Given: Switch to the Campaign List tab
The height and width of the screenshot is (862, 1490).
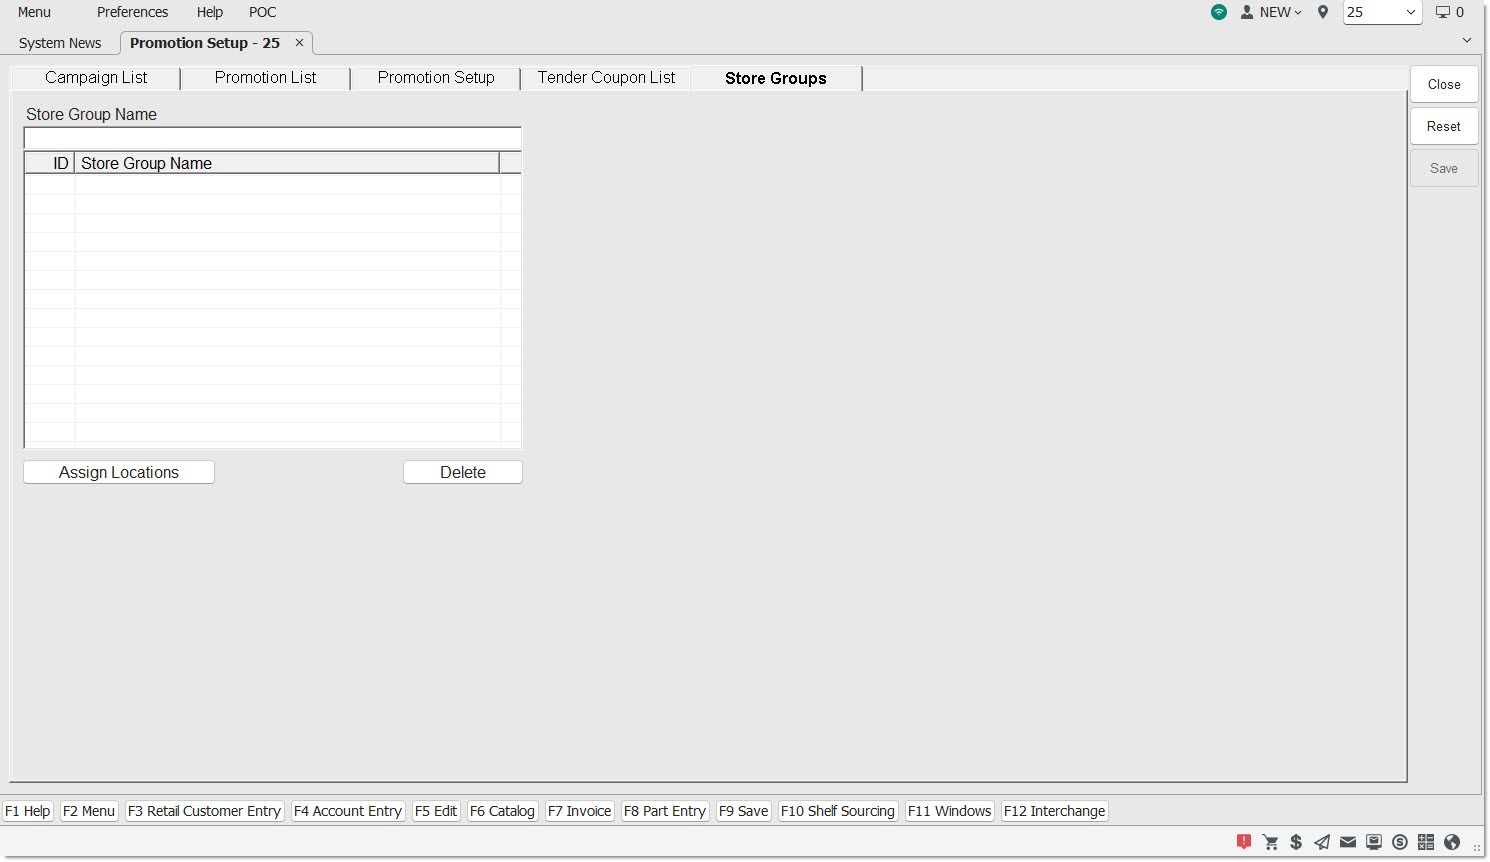Looking at the screenshot, I should pos(96,78).
